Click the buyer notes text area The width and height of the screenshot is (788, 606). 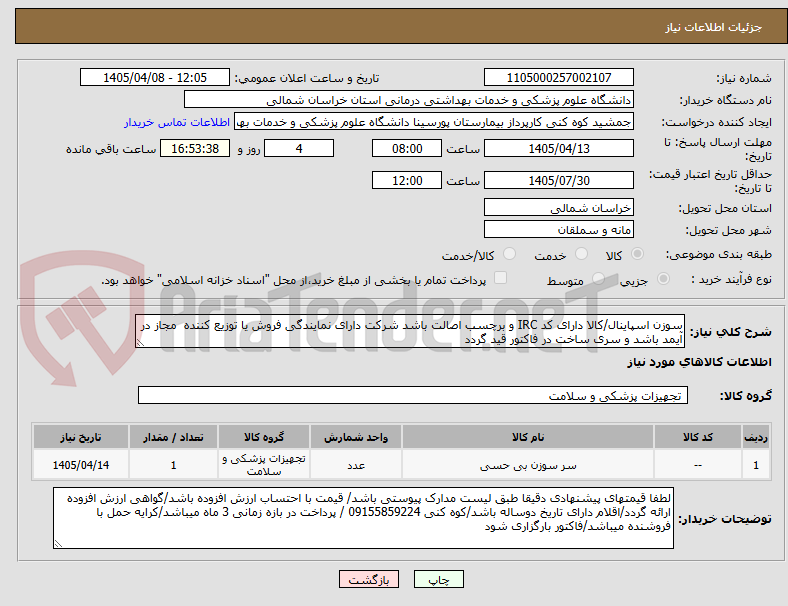(363, 518)
